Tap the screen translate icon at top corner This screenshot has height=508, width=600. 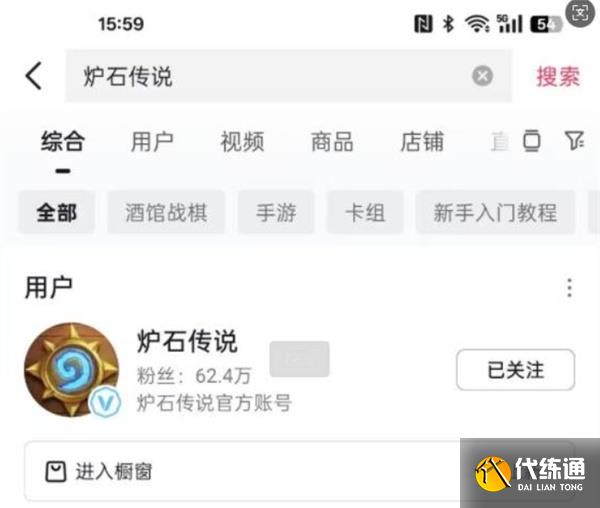click(580, 14)
